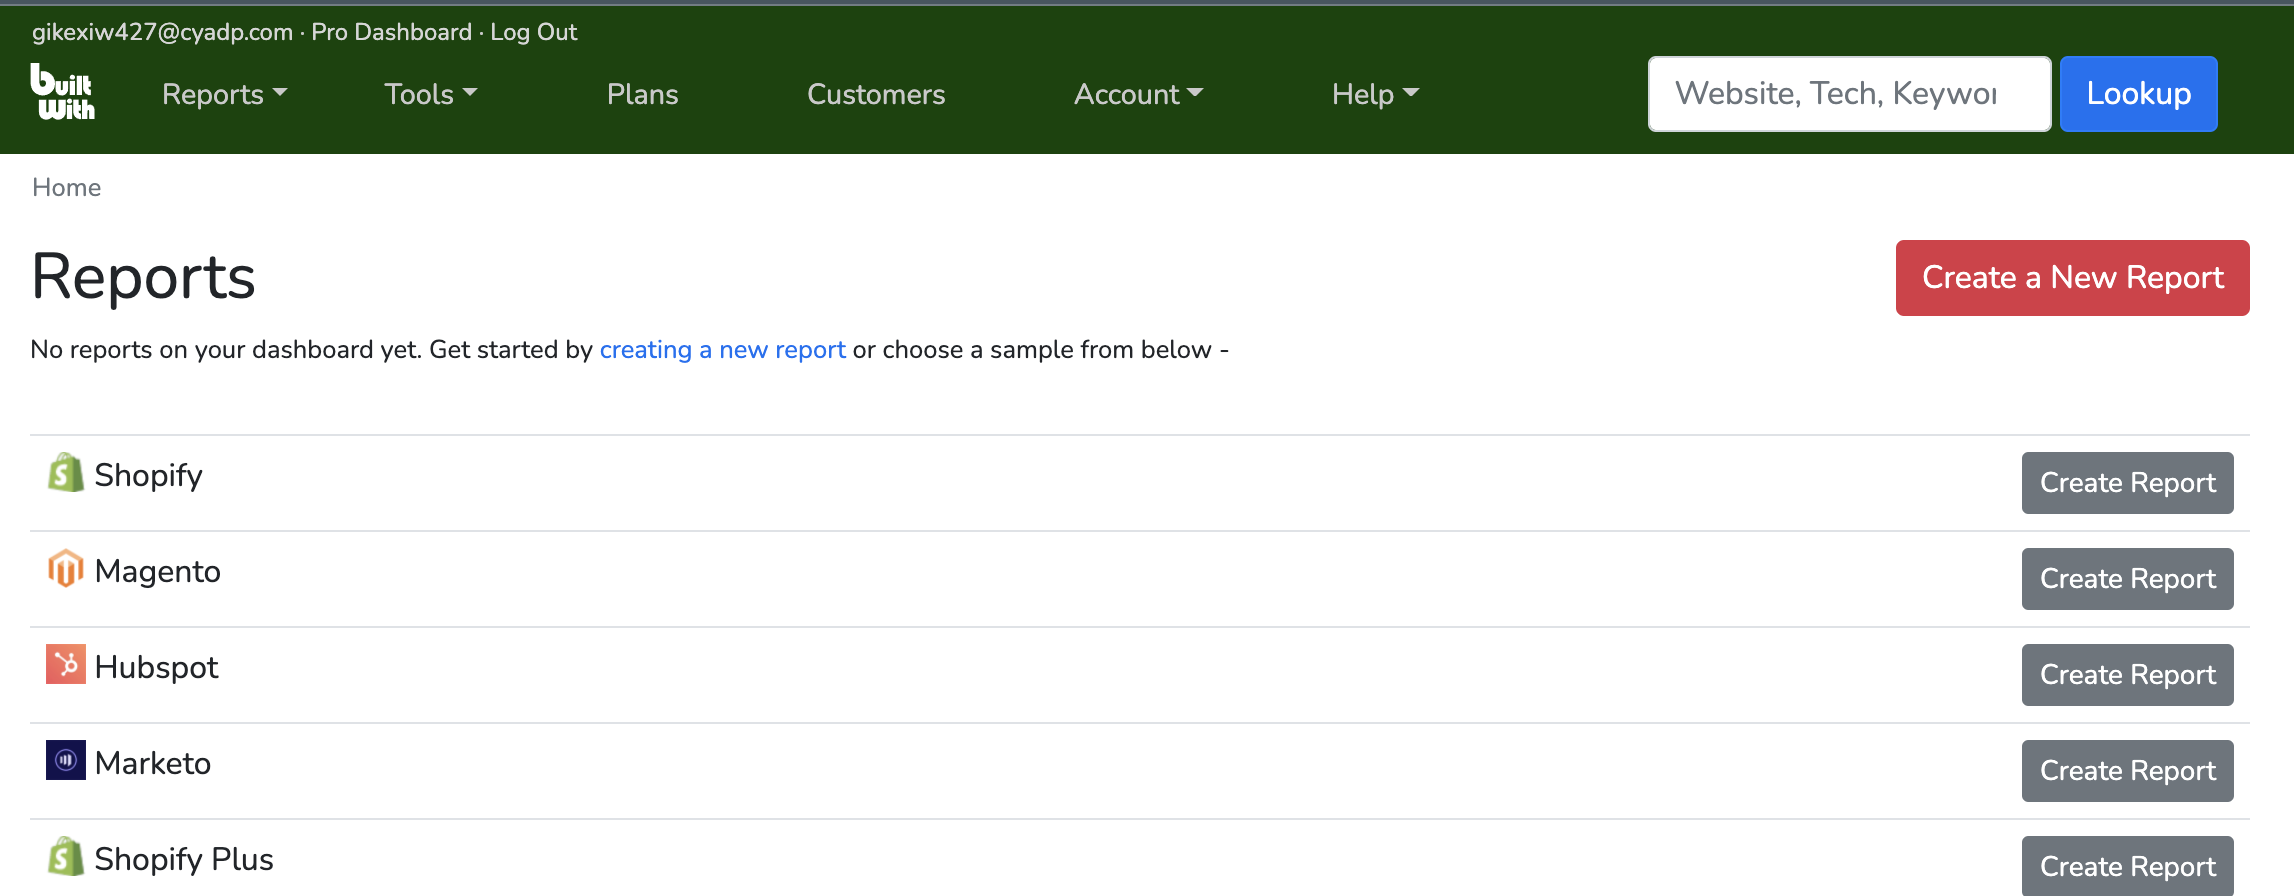Image resolution: width=2294 pixels, height=896 pixels.
Task: Click the Shopify Plus bag icon
Action: (66, 857)
